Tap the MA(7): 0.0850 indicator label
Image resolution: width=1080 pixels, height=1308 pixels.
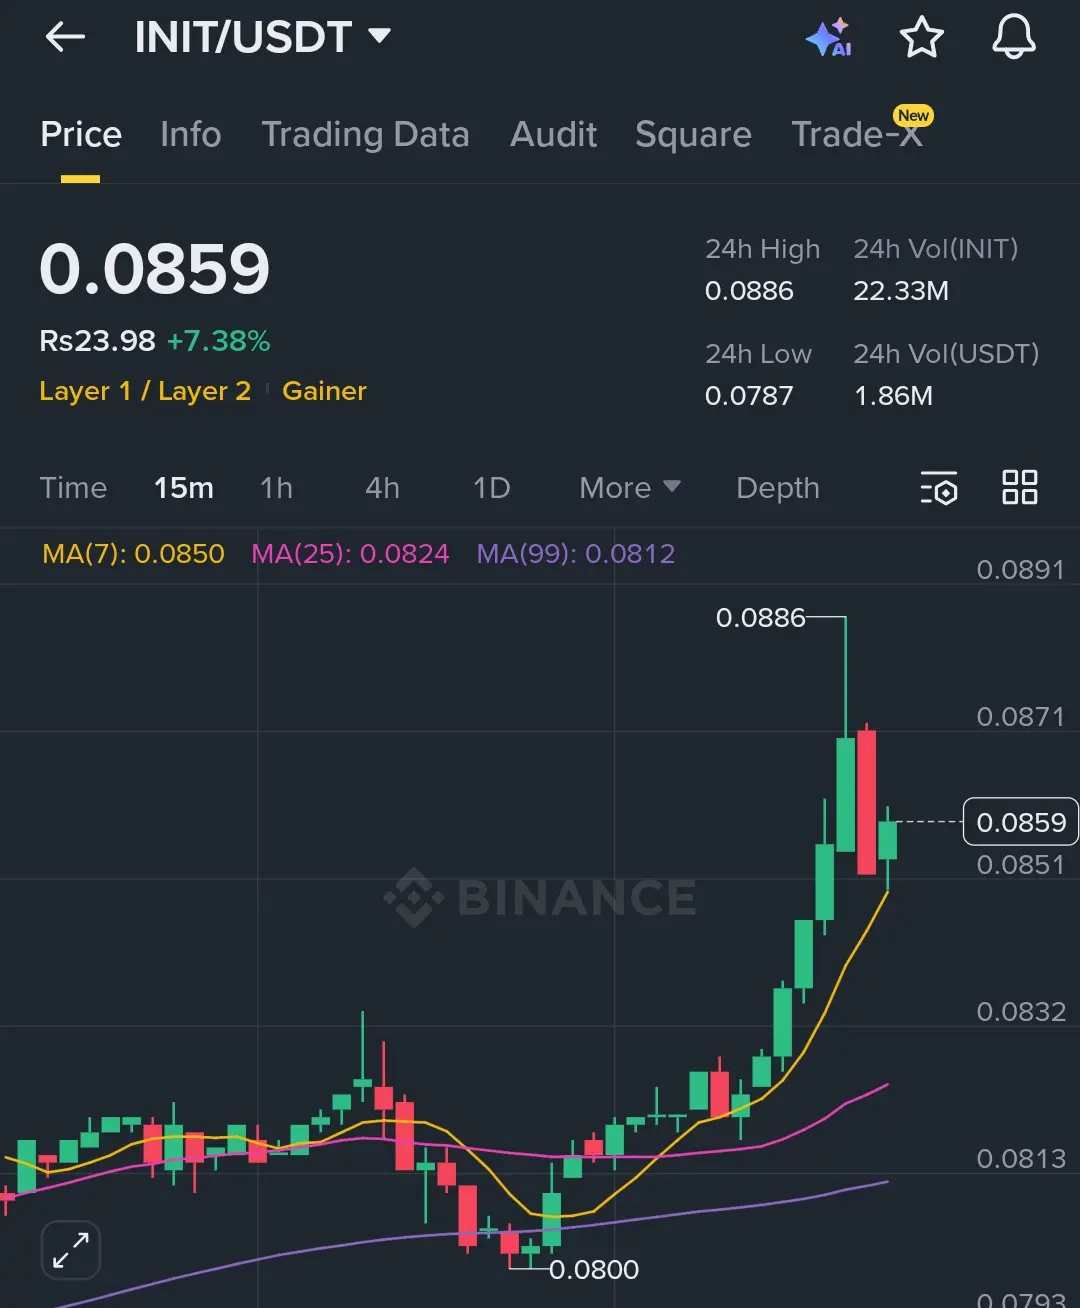(133, 554)
